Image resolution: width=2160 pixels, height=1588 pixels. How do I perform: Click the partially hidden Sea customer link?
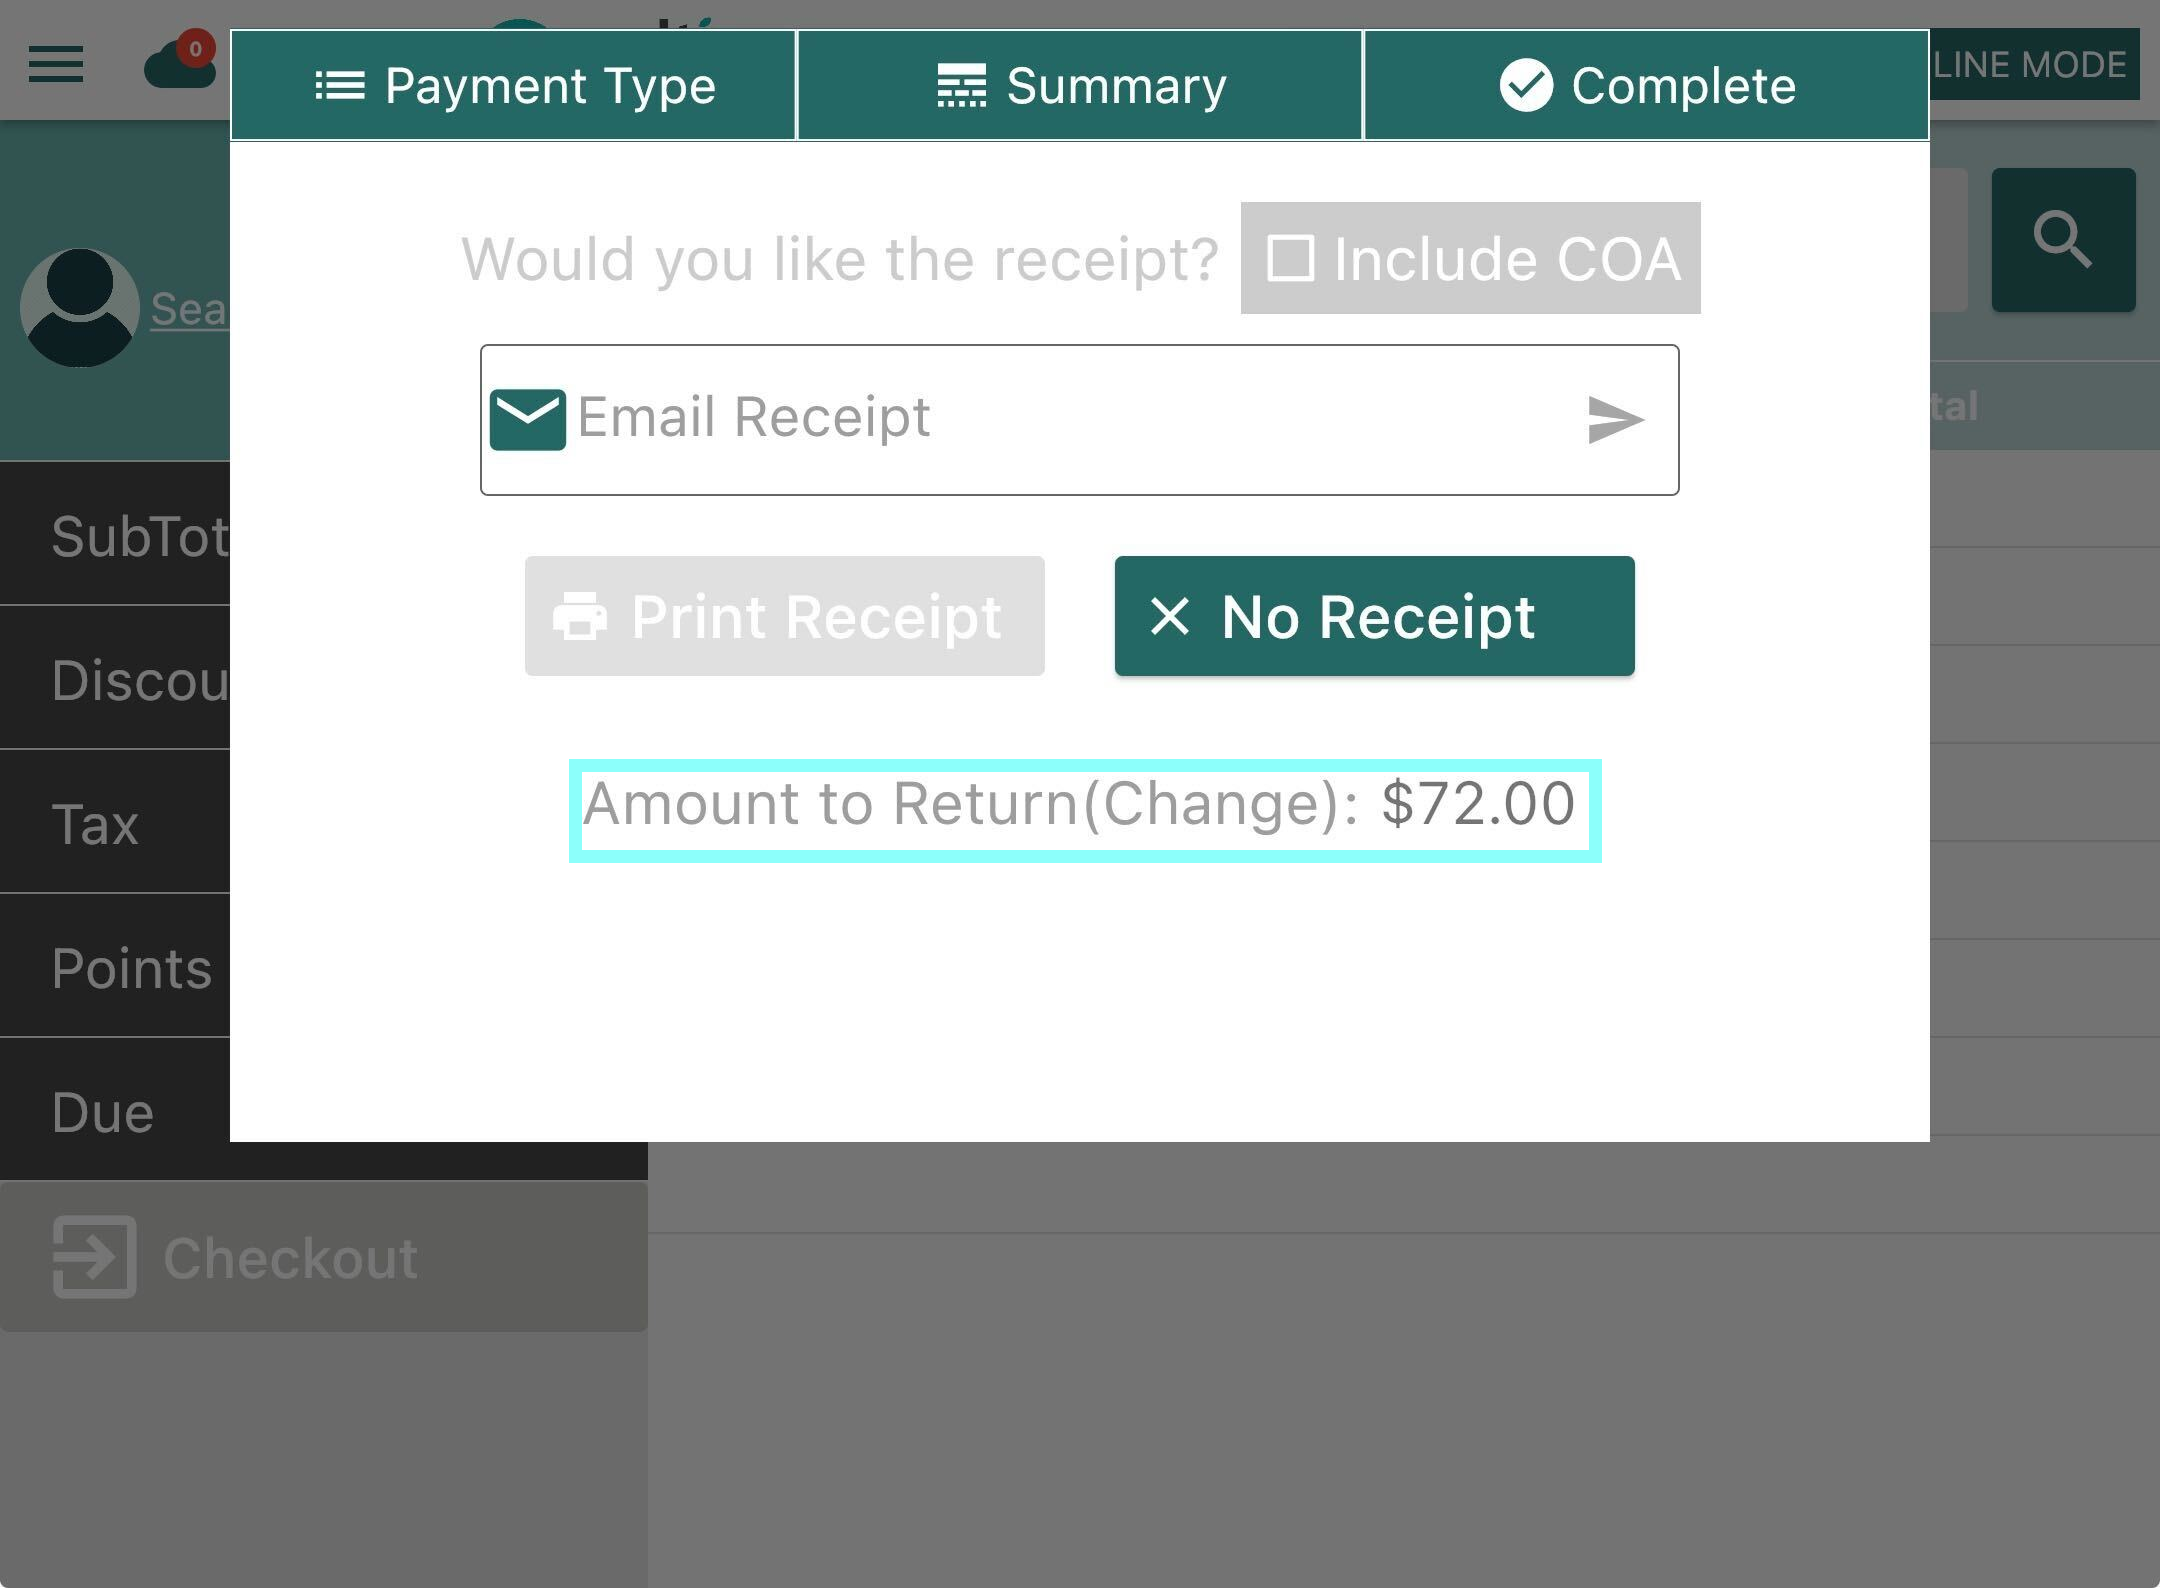(190, 308)
